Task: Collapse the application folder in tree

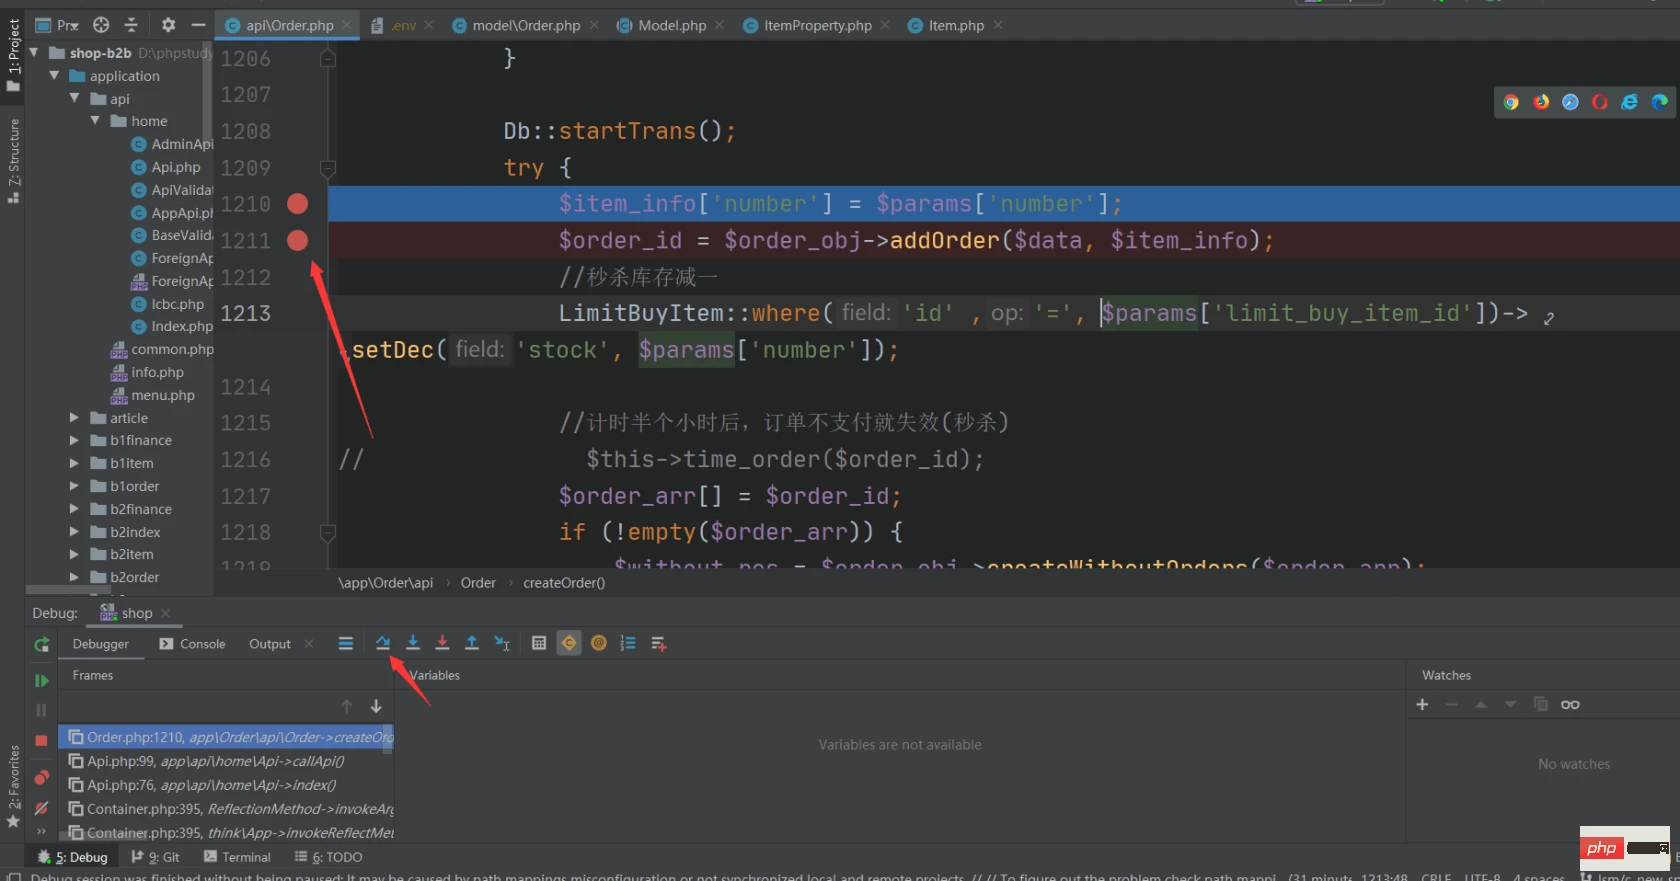Action: pos(54,76)
